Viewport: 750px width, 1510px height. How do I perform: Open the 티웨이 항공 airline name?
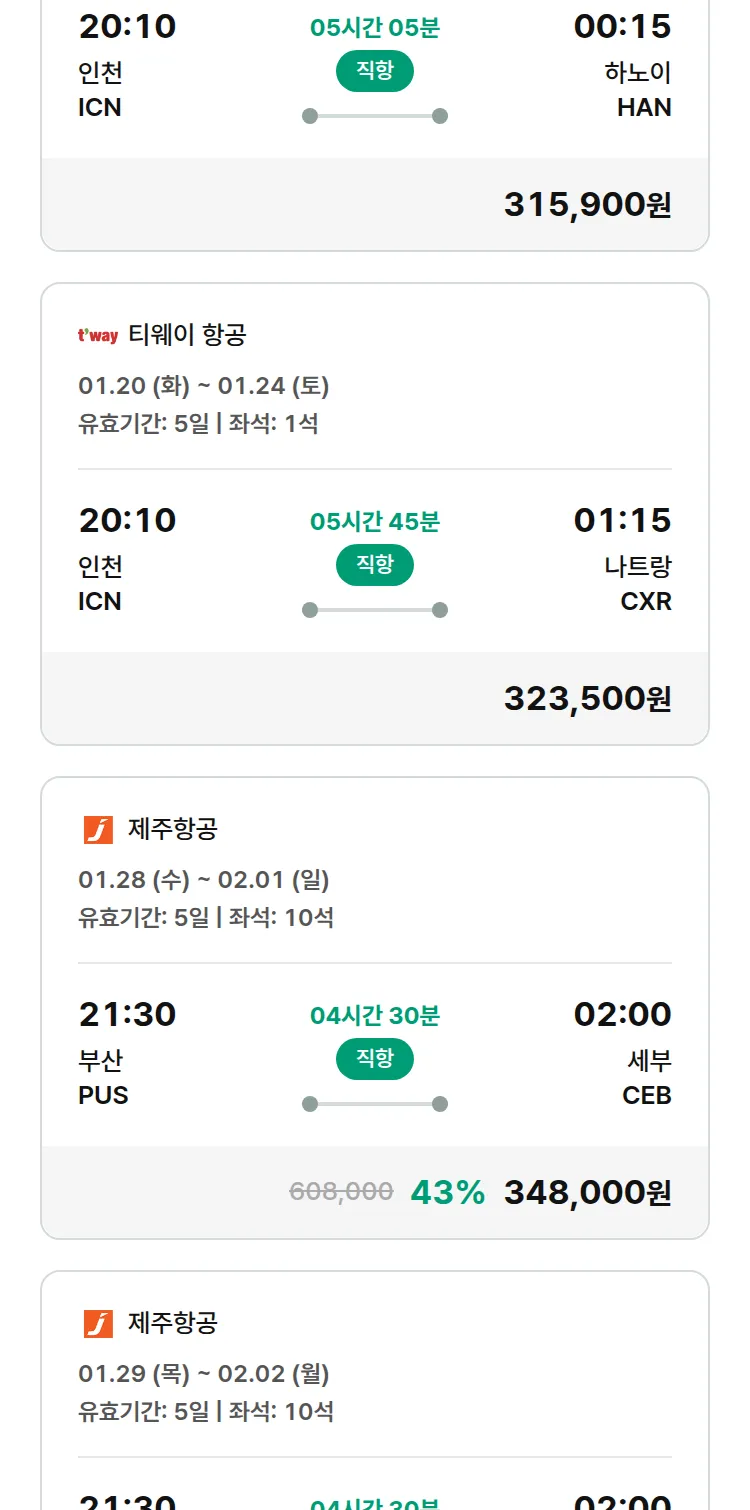point(187,335)
